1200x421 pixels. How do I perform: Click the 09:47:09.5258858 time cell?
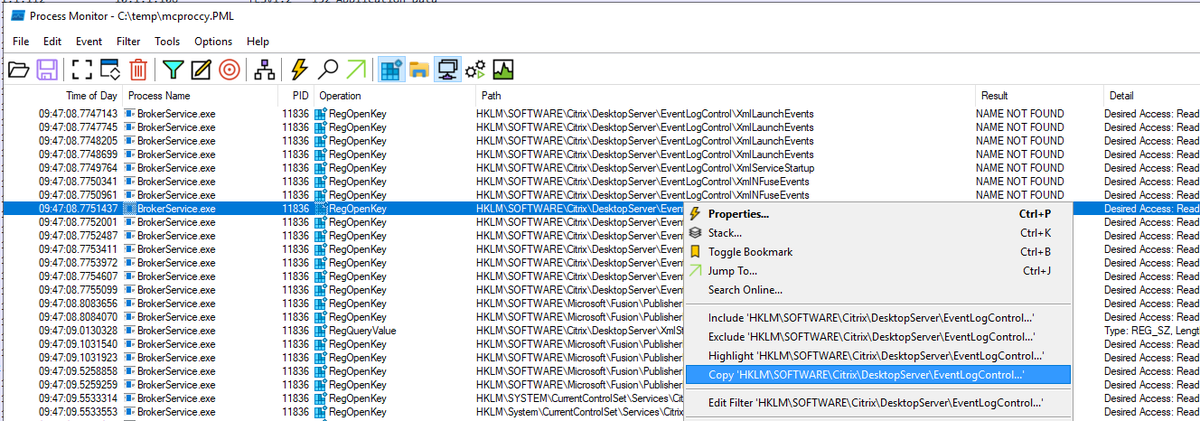(78, 371)
